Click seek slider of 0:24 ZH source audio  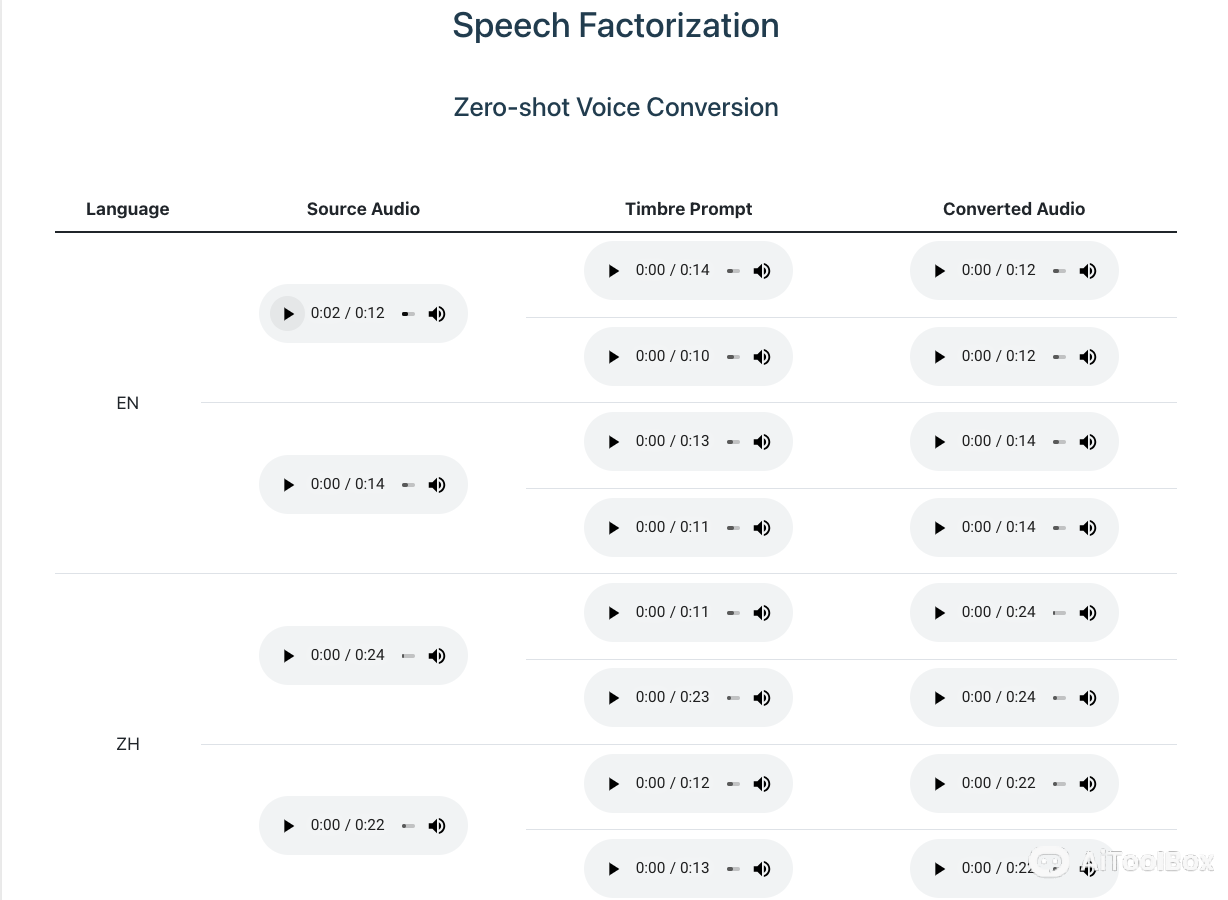click(408, 656)
